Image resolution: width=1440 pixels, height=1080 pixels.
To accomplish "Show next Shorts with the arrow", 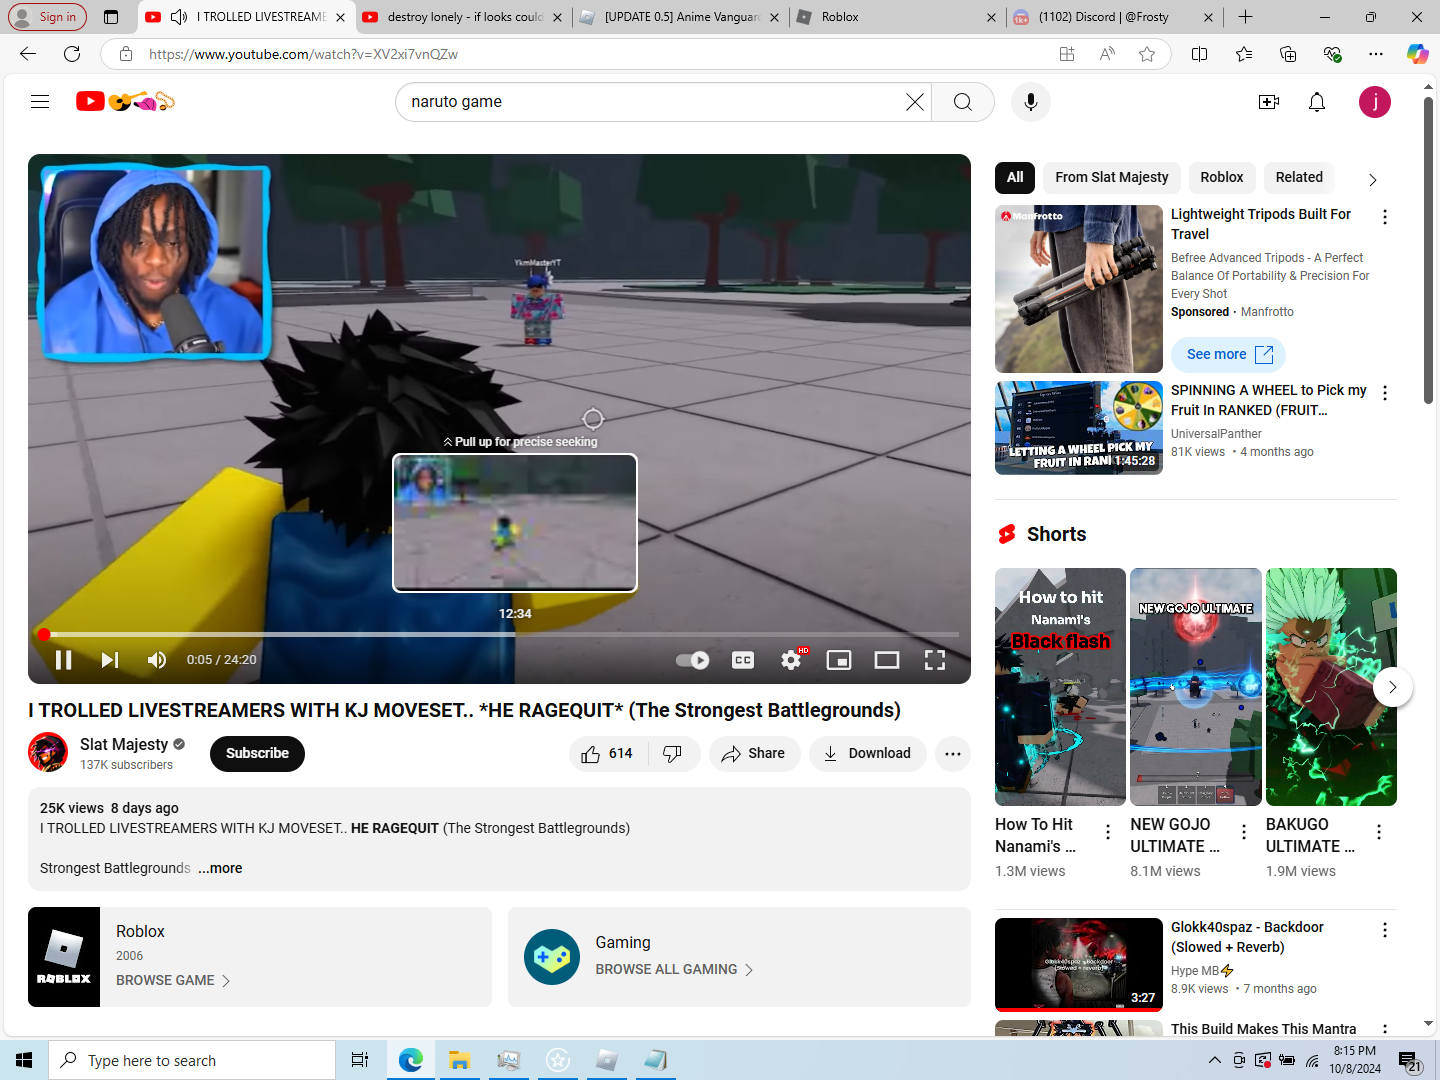I will pos(1392,687).
